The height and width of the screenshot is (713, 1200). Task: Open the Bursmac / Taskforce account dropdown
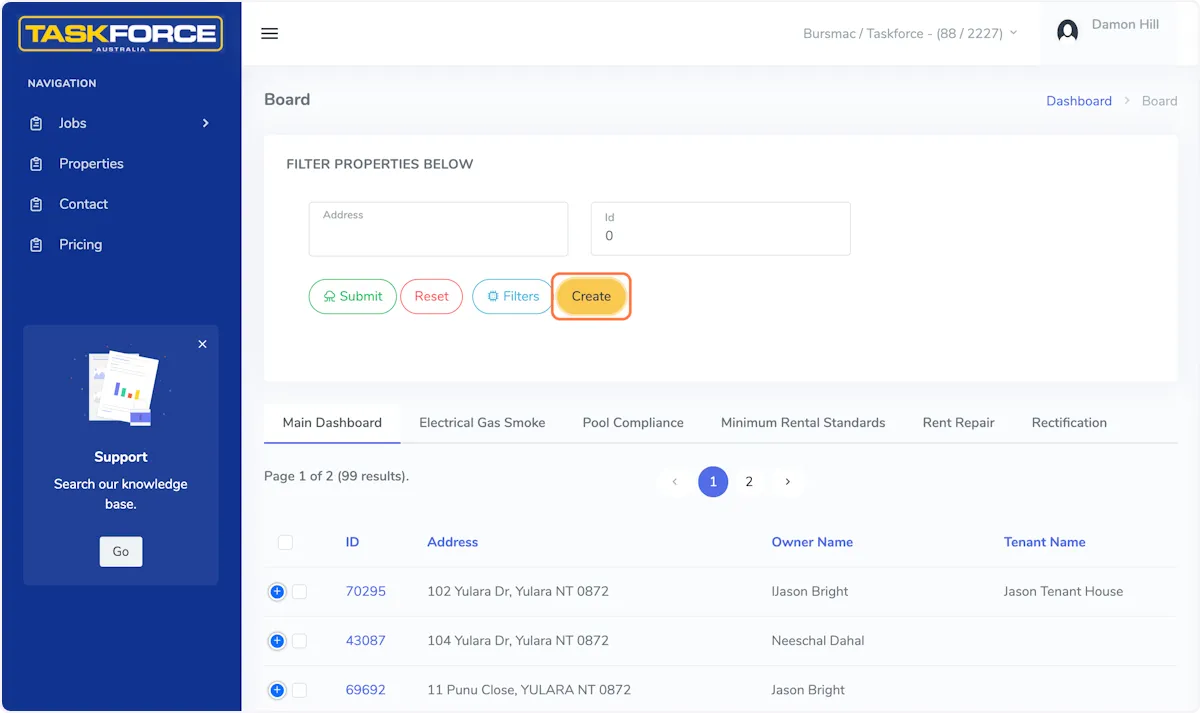tap(910, 33)
